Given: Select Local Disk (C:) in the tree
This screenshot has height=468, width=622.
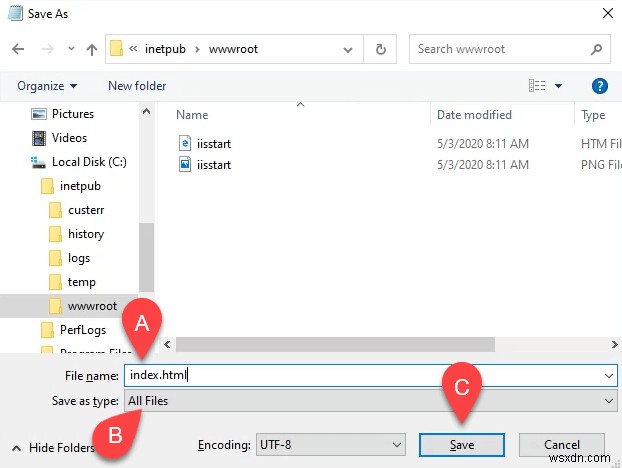Looking at the screenshot, I should [x=89, y=162].
